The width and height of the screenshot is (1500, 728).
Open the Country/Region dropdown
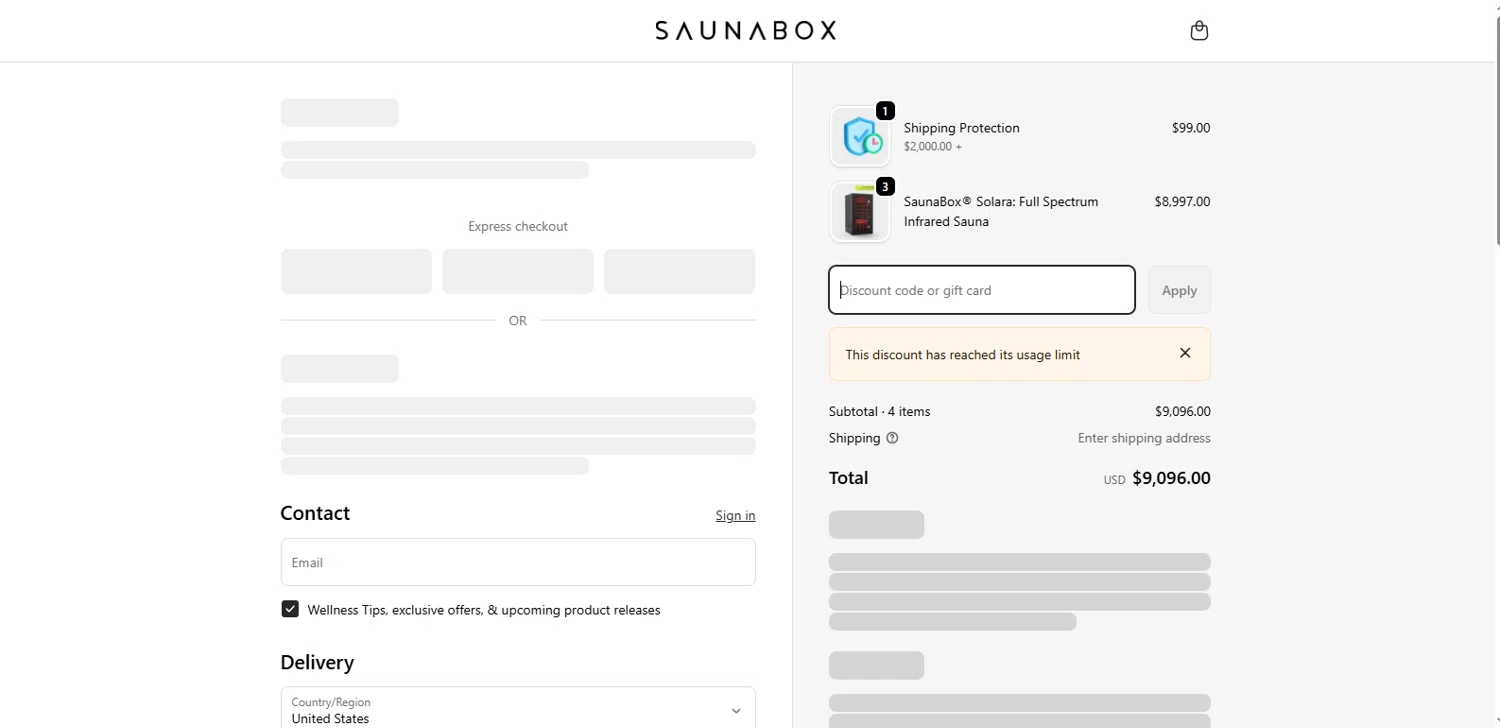[x=518, y=710]
